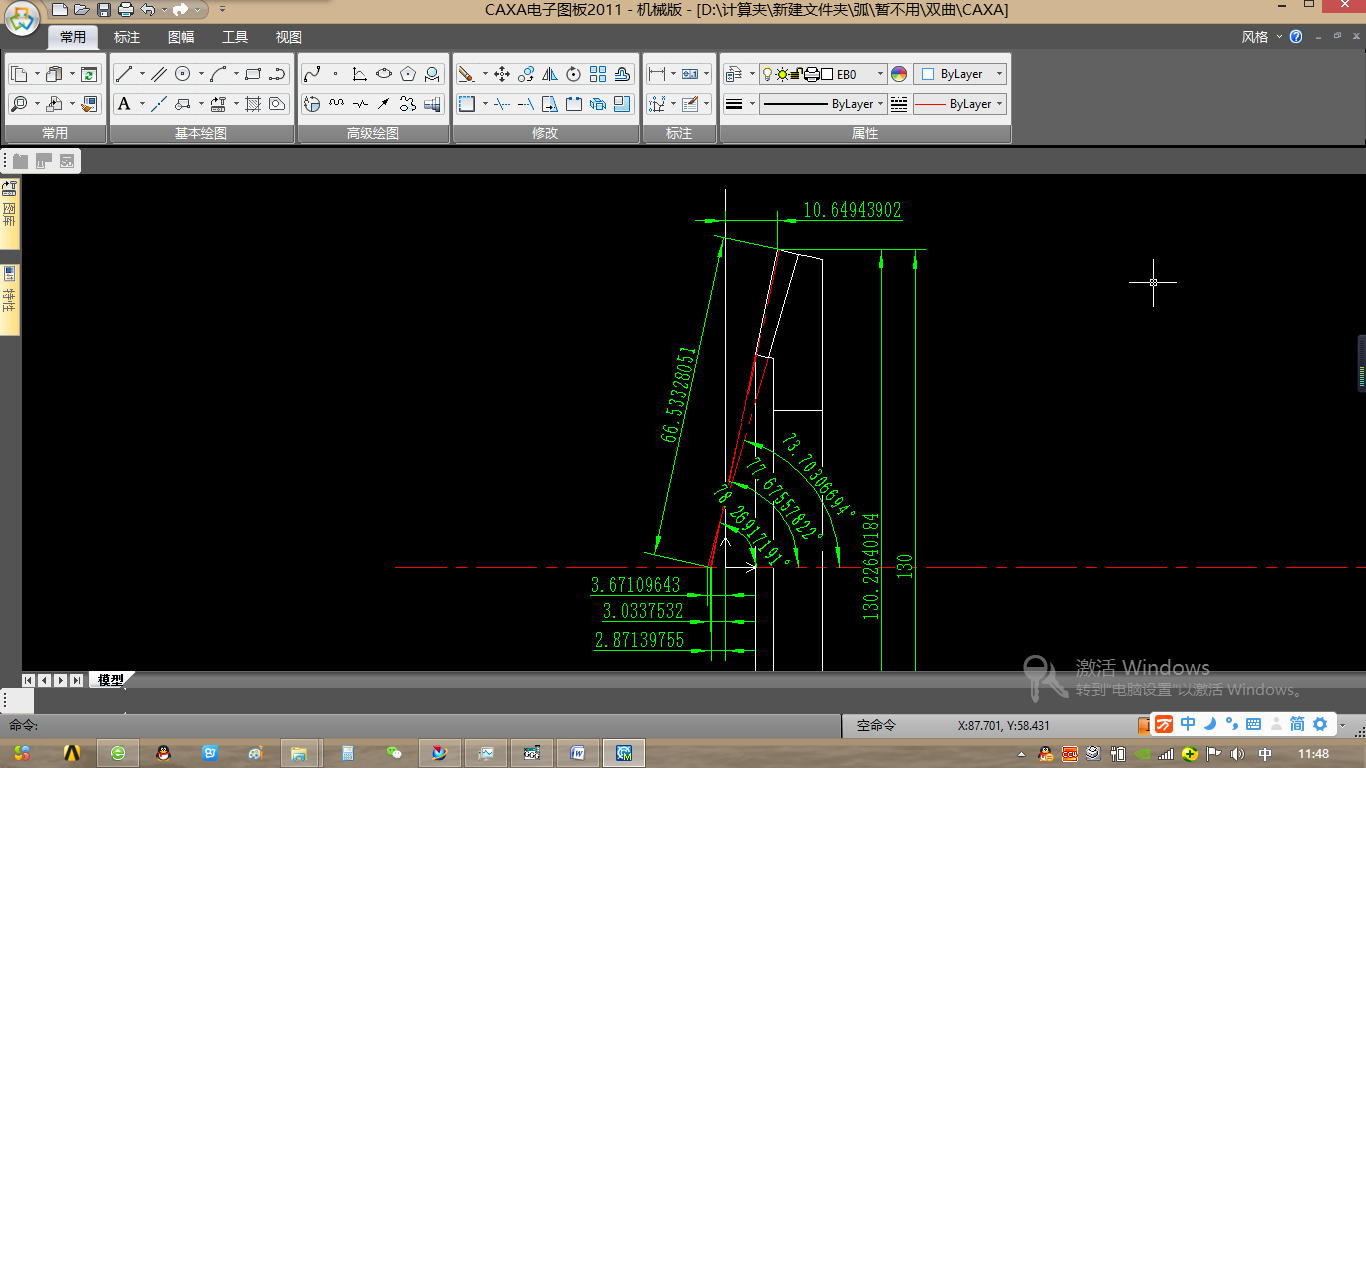Expand the red line ByLayer dropdown

coord(999,104)
